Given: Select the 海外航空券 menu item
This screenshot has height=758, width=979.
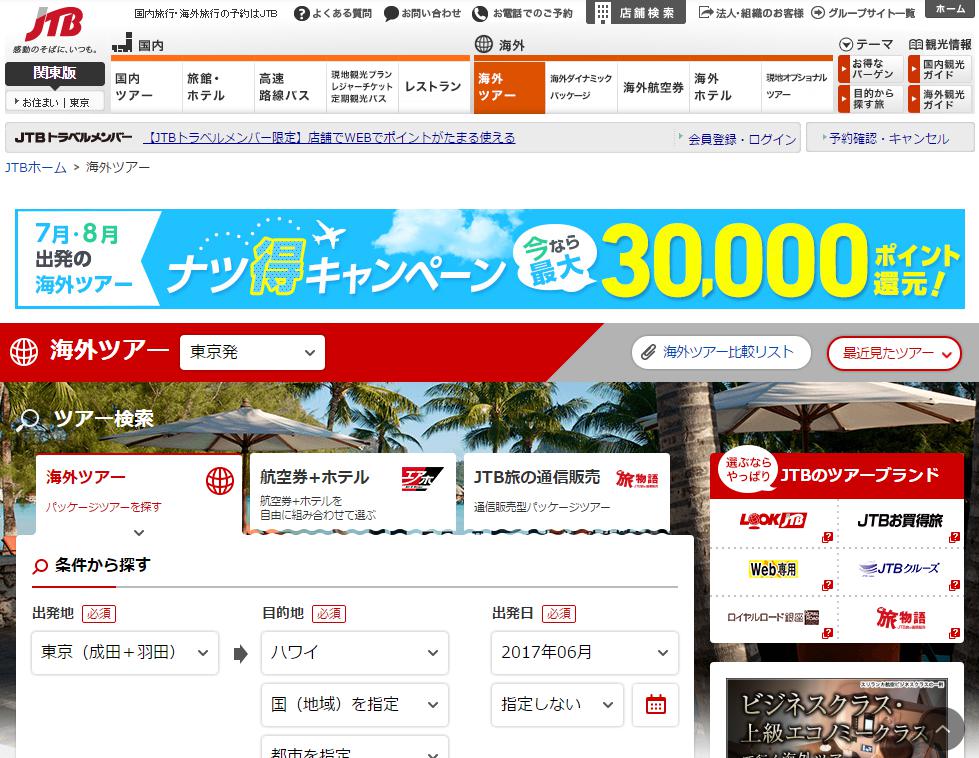Looking at the screenshot, I should click(x=653, y=87).
